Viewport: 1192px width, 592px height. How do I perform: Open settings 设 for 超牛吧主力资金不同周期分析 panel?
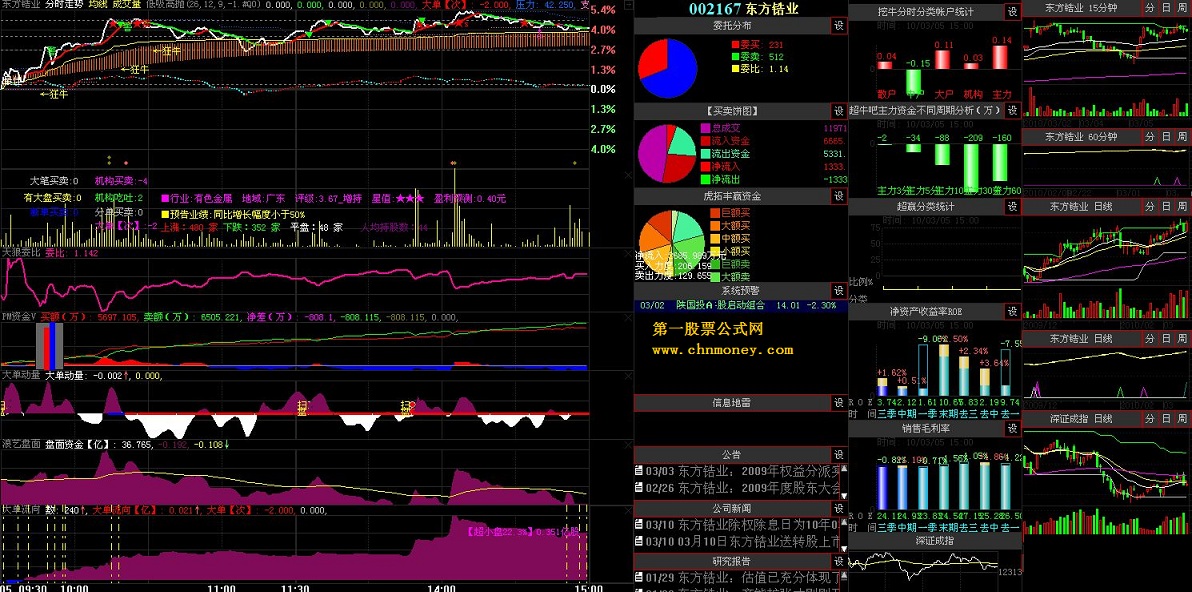tap(1013, 111)
